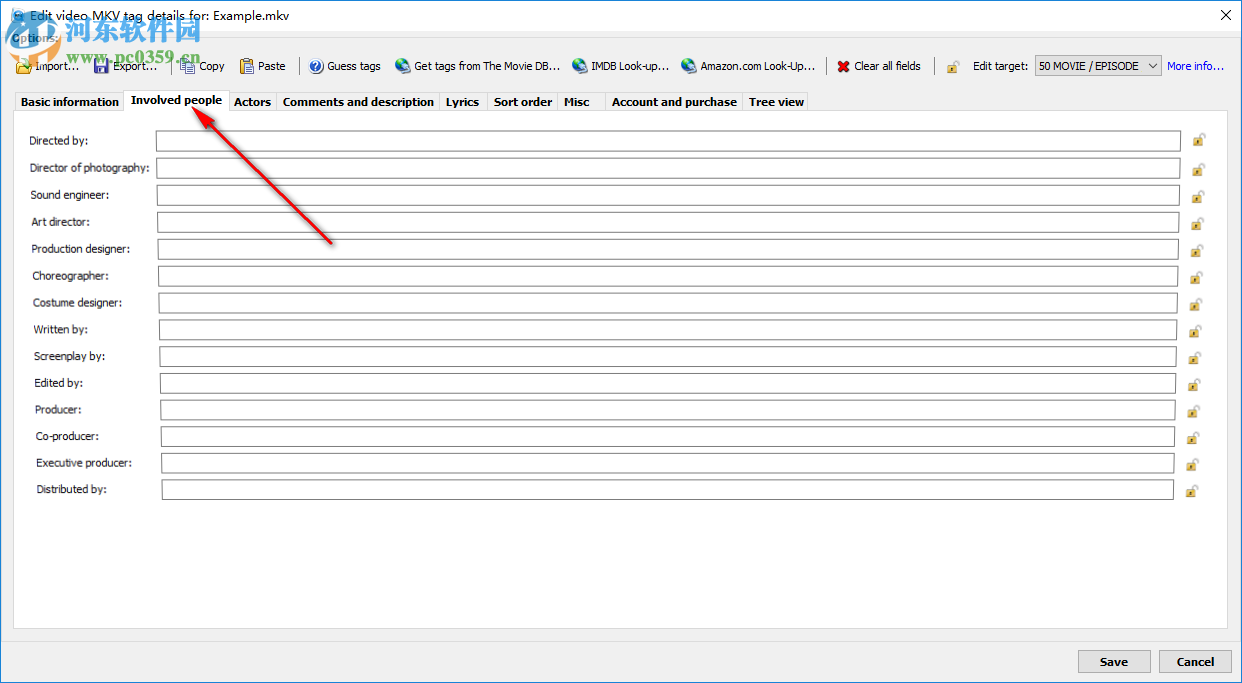This screenshot has width=1242, height=683.
Task: Cancel editing the tag details
Action: (x=1194, y=661)
